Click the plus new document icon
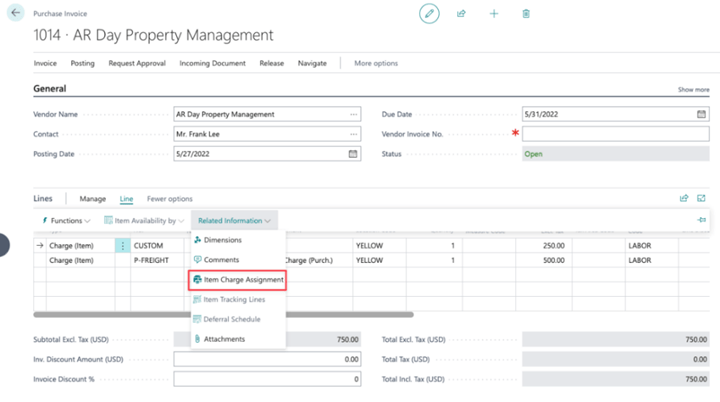 coord(494,14)
